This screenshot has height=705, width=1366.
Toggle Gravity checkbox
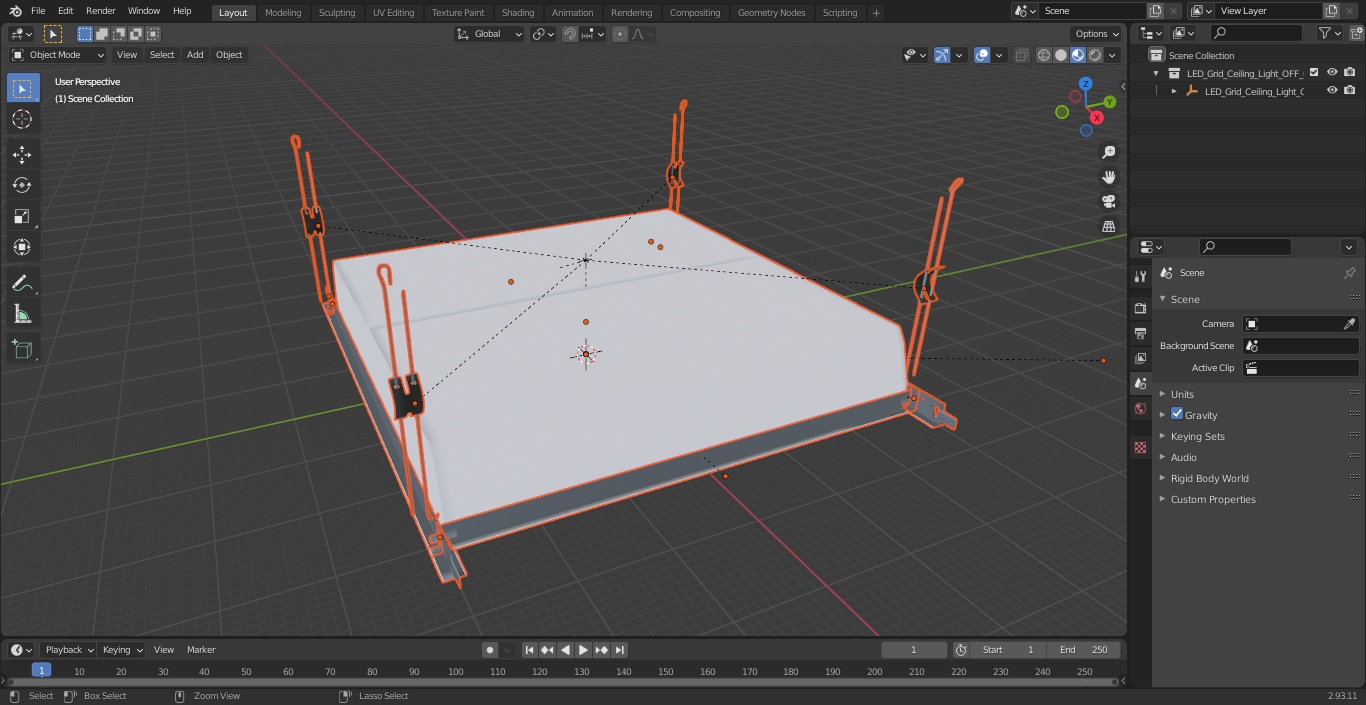pyautogui.click(x=1177, y=414)
